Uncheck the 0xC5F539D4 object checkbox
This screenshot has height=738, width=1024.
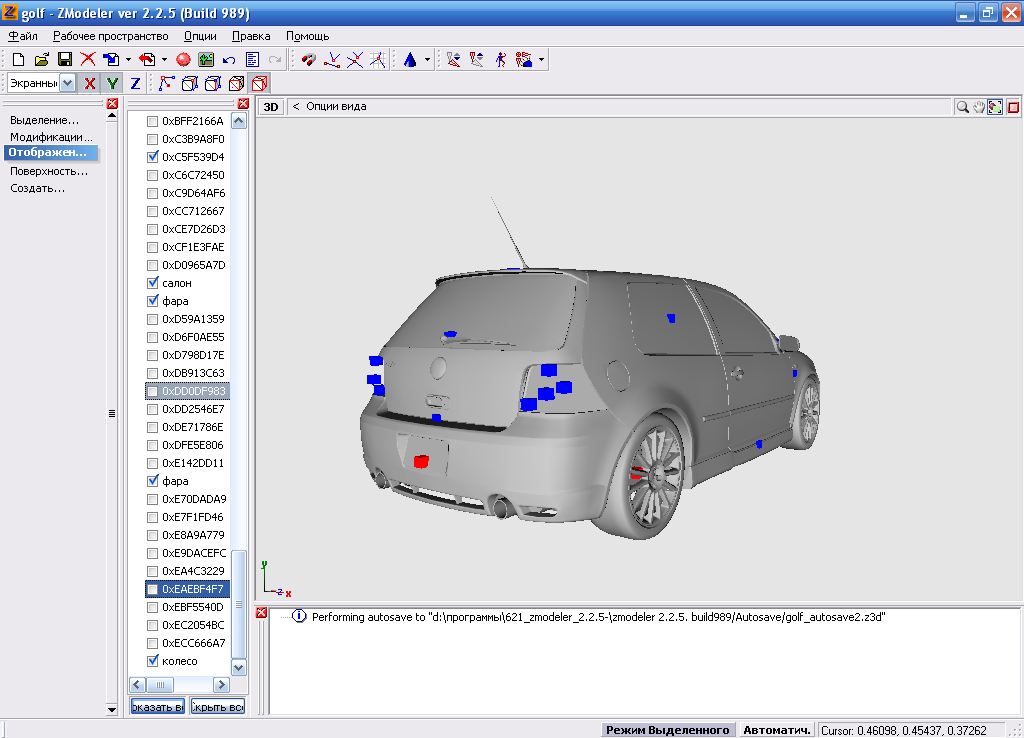[x=153, y=157]
